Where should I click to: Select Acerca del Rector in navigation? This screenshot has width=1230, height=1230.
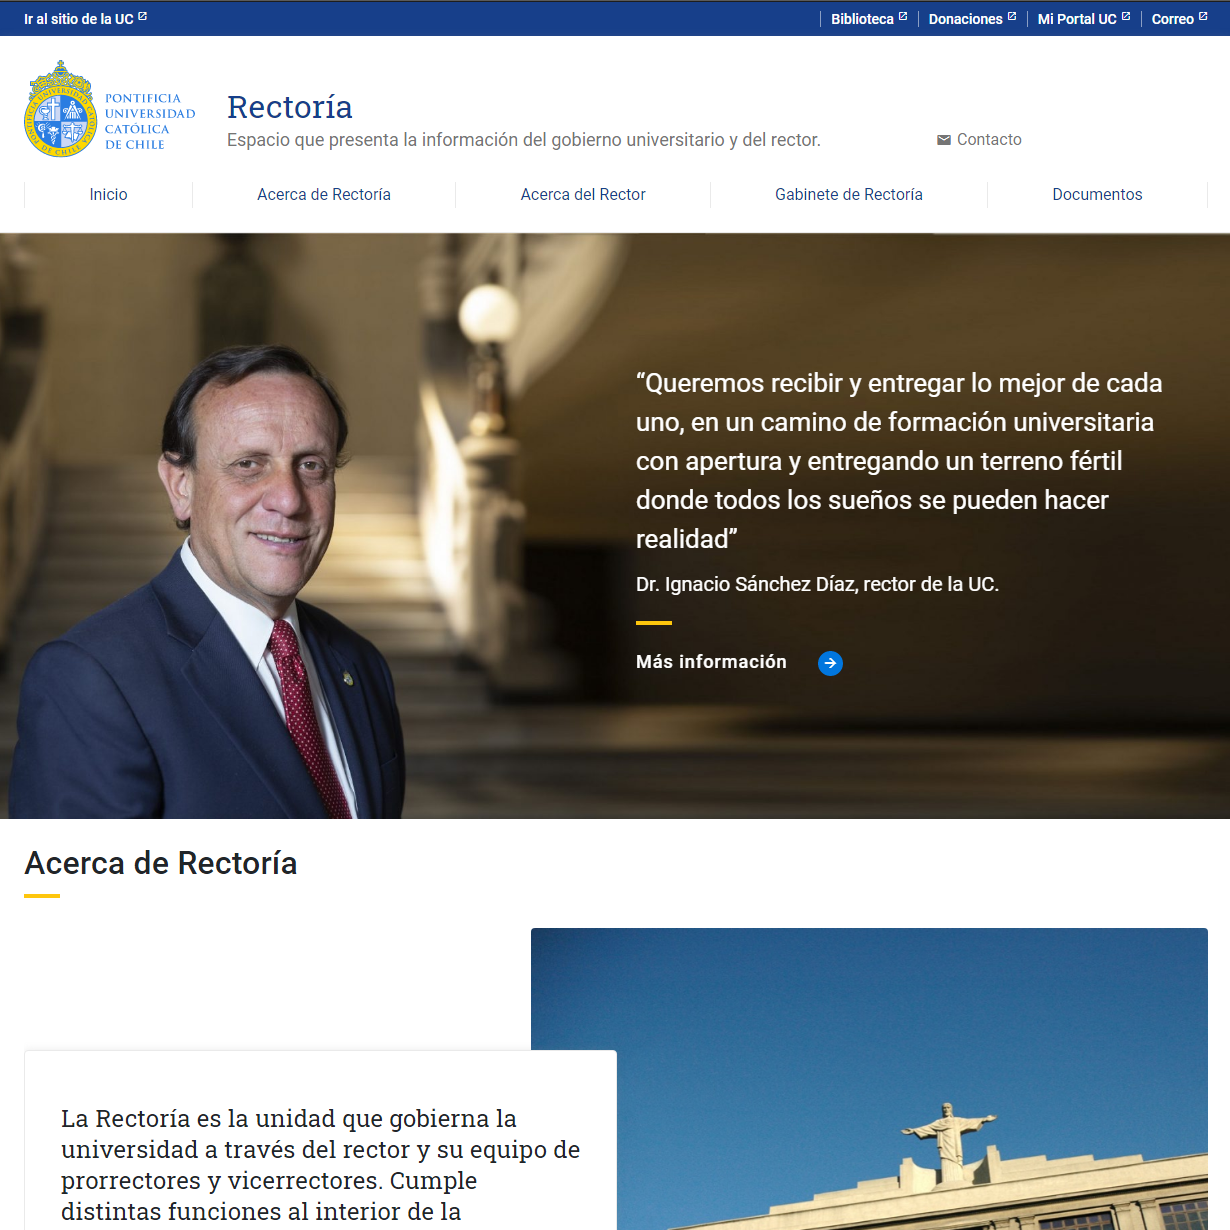(x=583, y=194)
